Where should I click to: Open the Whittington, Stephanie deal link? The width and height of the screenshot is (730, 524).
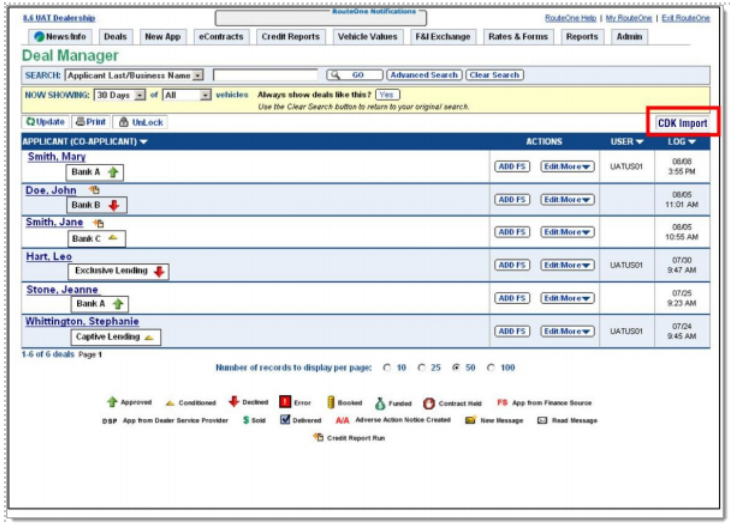coord(82,322)
